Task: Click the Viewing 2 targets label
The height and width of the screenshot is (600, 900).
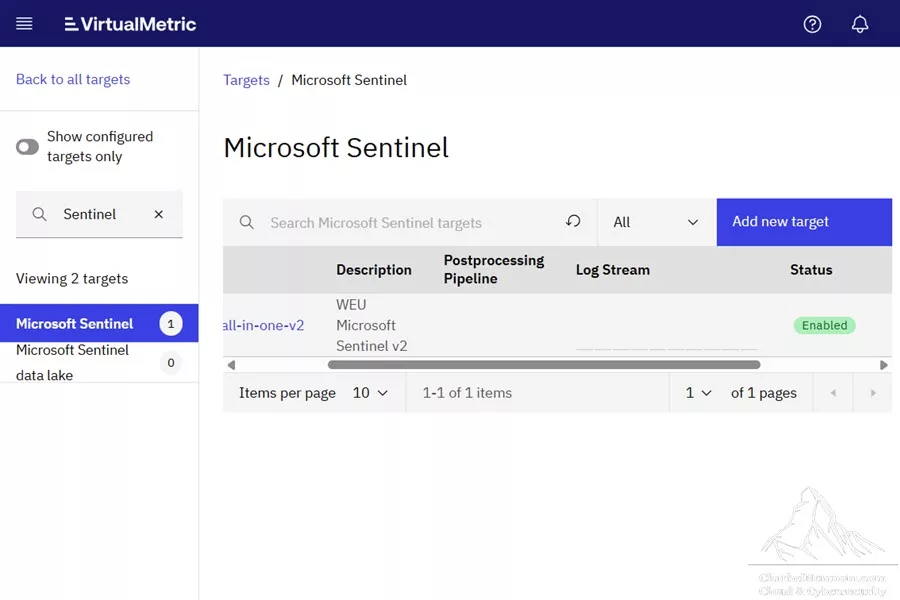Action: pos(72,278)
